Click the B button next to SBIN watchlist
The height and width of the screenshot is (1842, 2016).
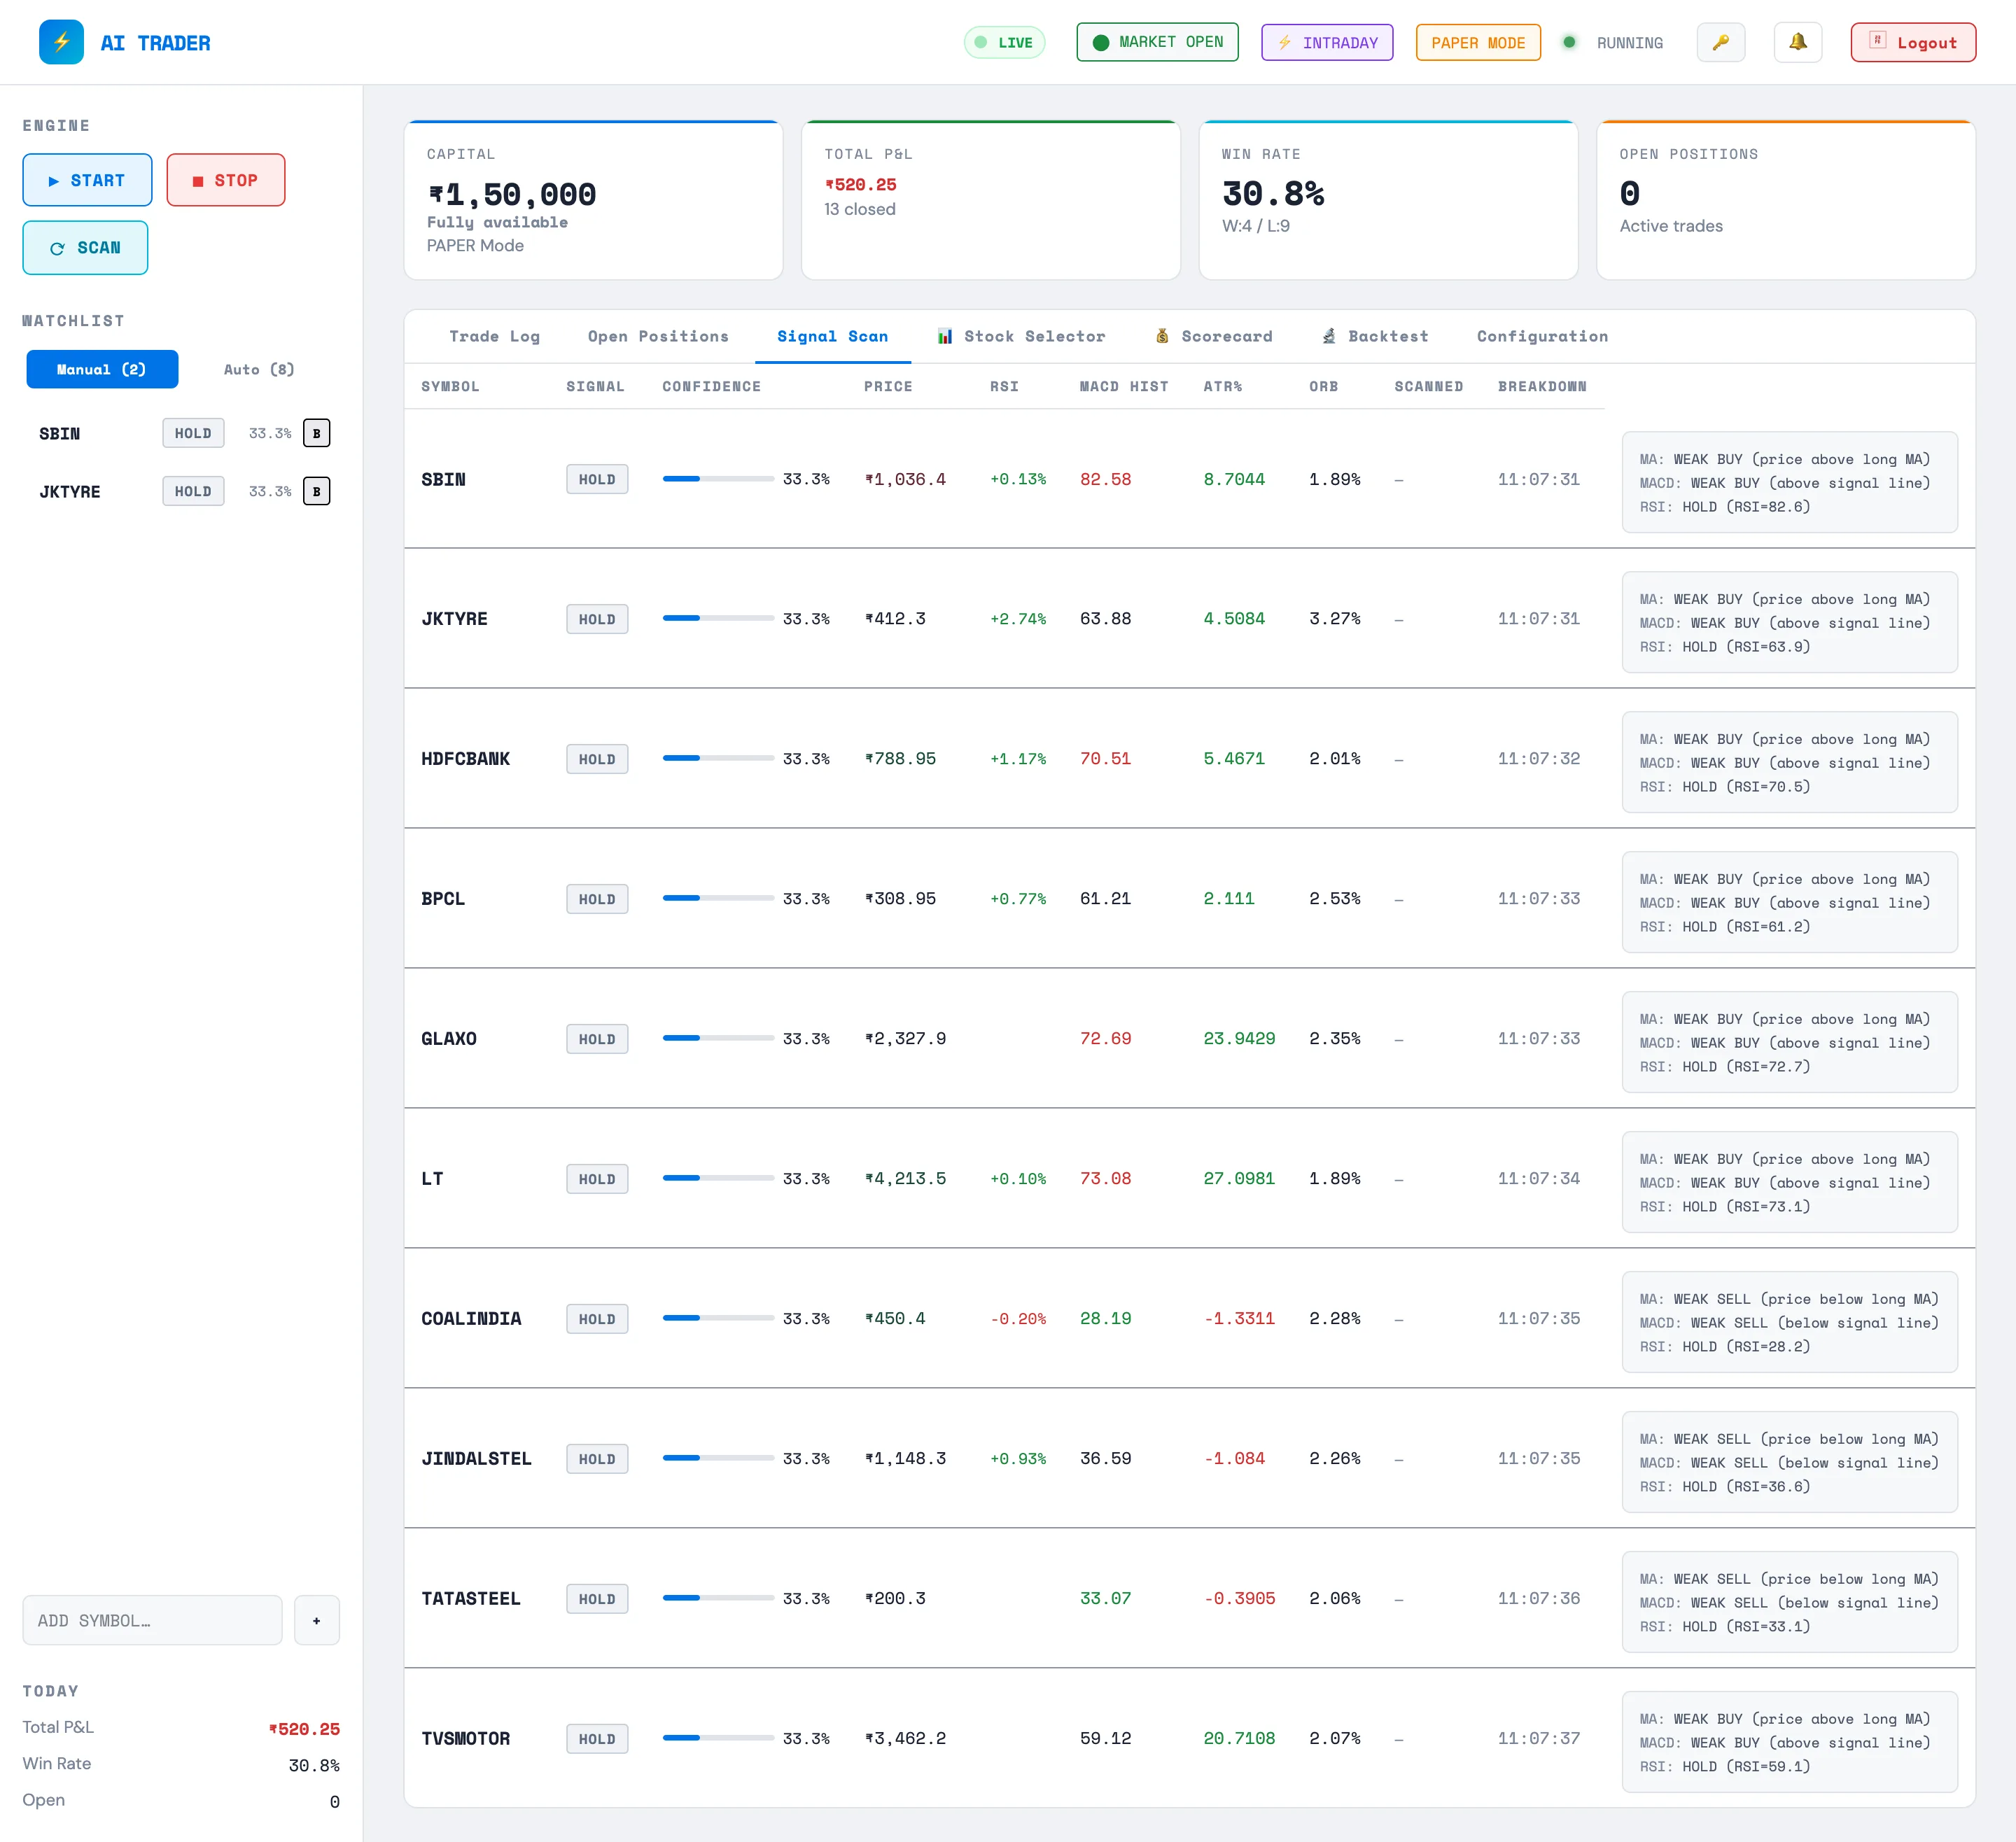coord(316,433)
